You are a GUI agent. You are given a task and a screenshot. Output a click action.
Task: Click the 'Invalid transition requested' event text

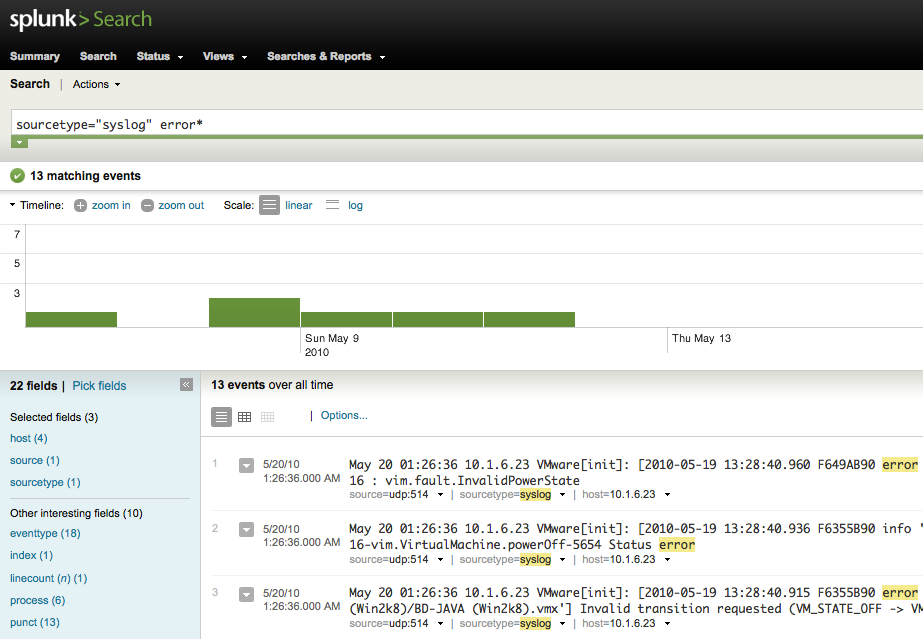pos(680,609)
